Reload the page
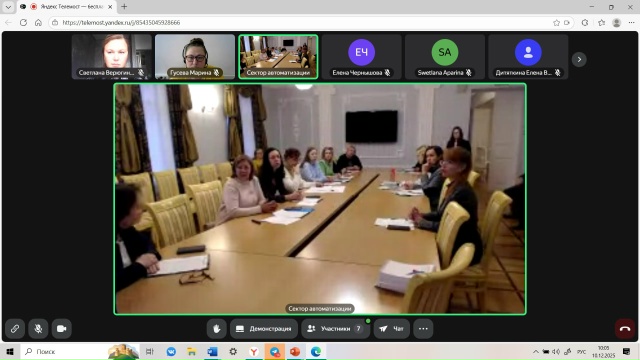The width and height of the screenshot is (640, 360). [x=23, y=22]
